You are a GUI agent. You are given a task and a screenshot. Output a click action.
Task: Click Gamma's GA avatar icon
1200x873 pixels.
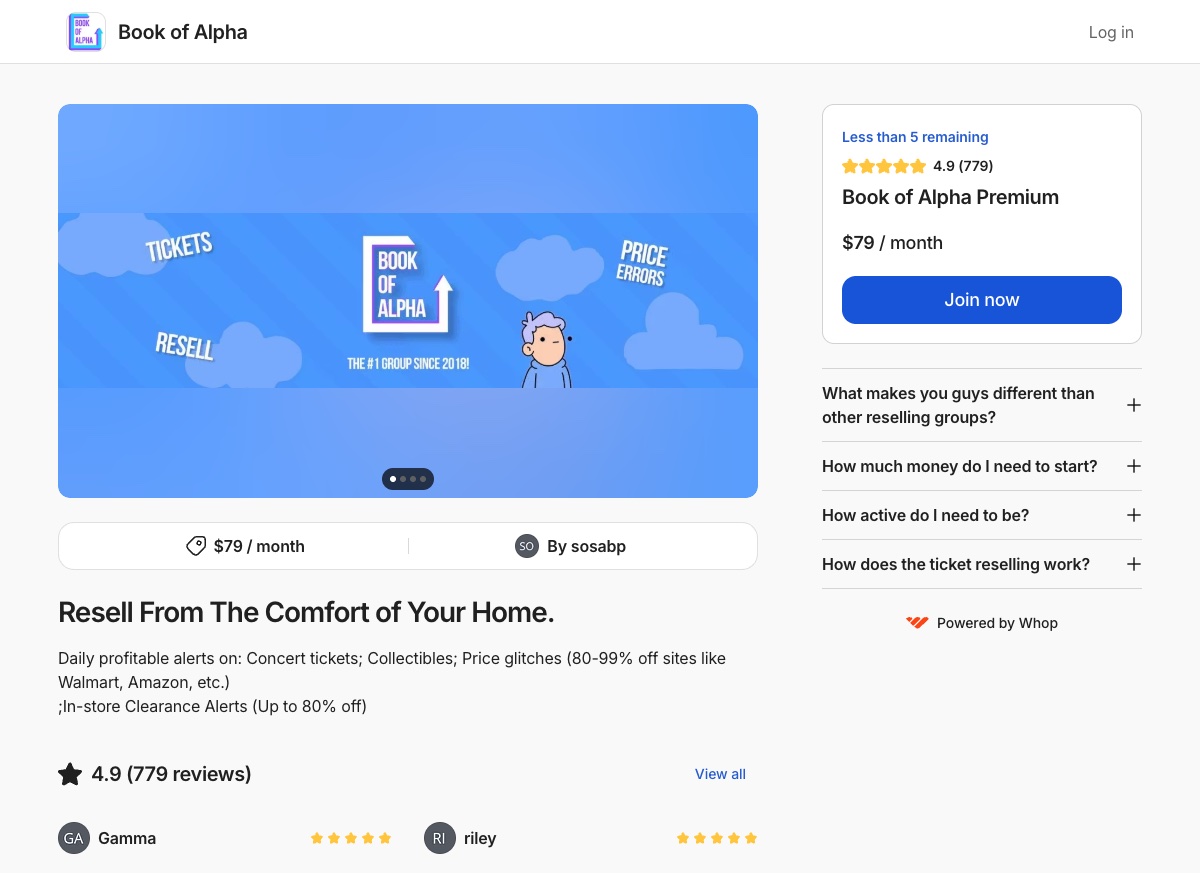click(73, 838)
